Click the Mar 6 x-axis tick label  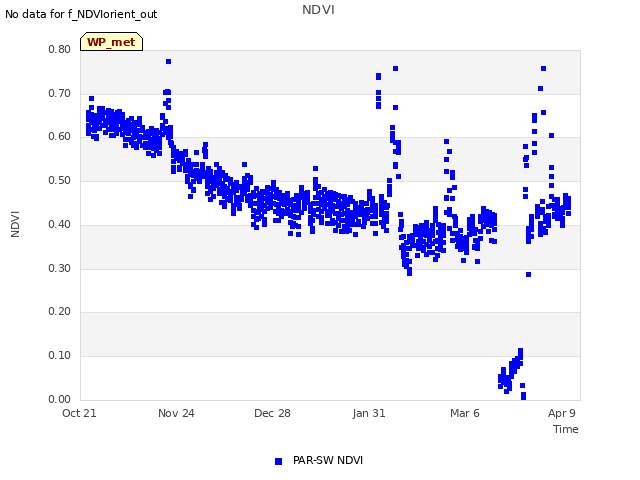click(x=465, y=413)
